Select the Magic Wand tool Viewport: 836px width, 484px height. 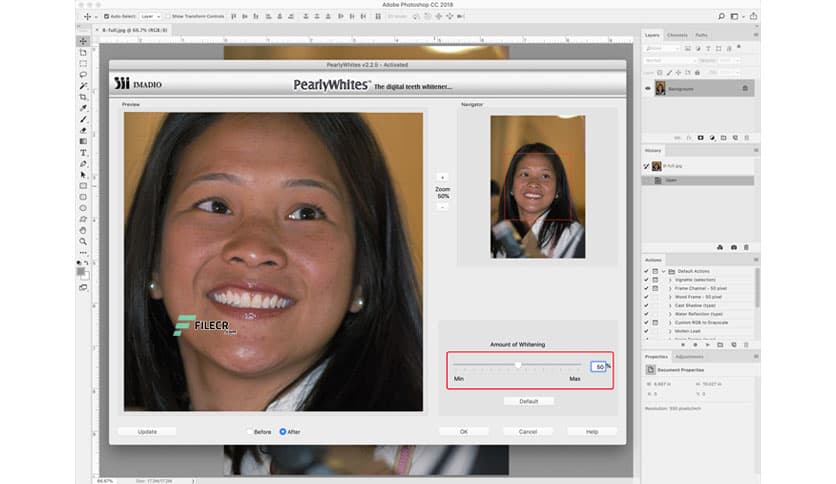[x=83, y=86]
